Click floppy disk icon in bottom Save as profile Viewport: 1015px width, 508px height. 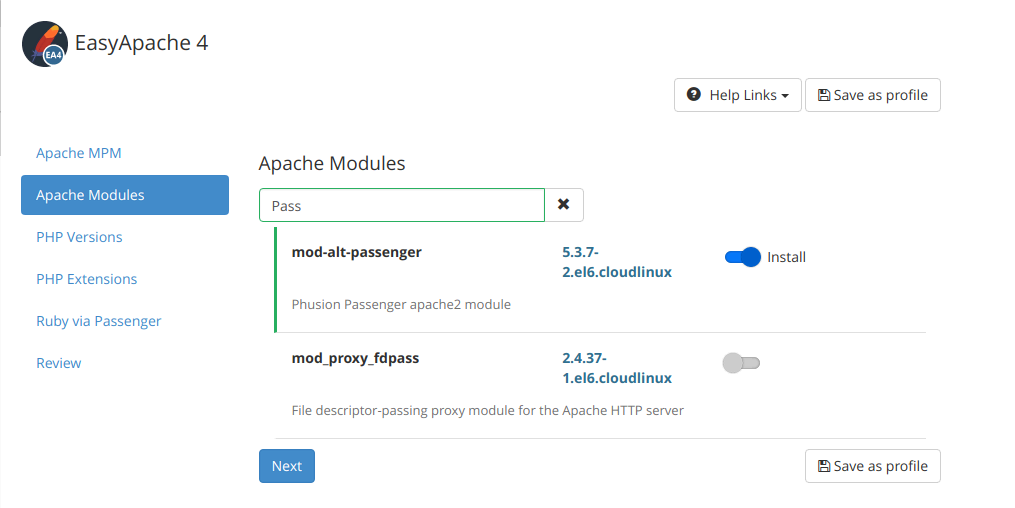pyautogui.click(x=824, y=466)
